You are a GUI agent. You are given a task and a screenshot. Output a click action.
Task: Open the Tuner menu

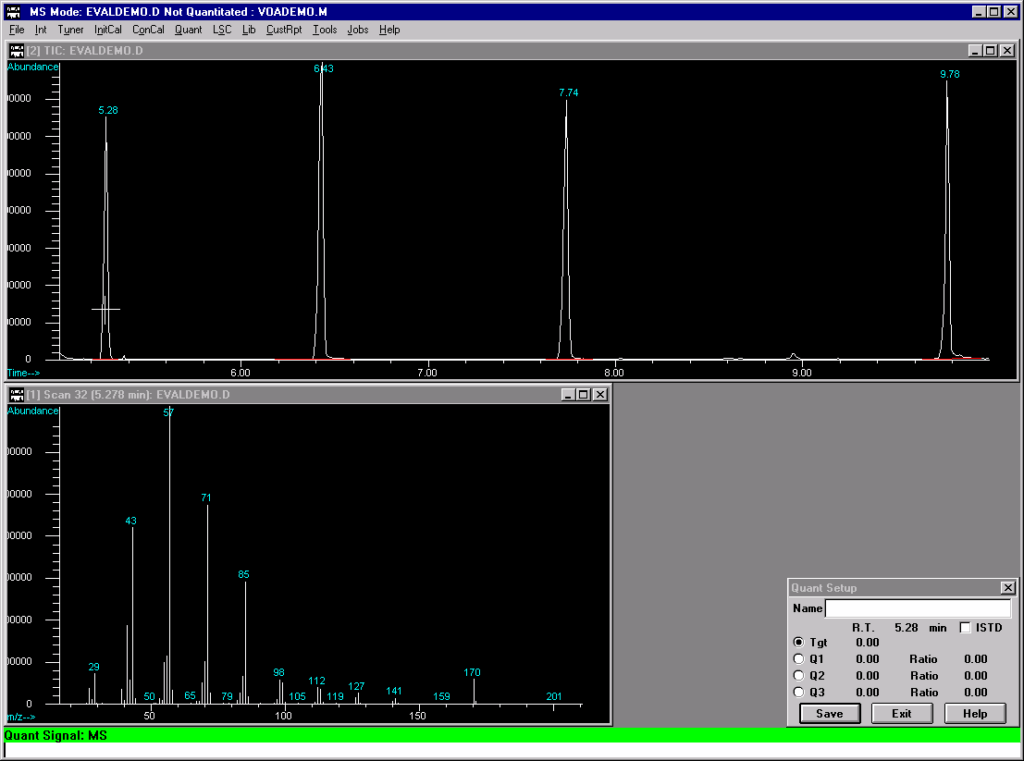coord(69,30)
